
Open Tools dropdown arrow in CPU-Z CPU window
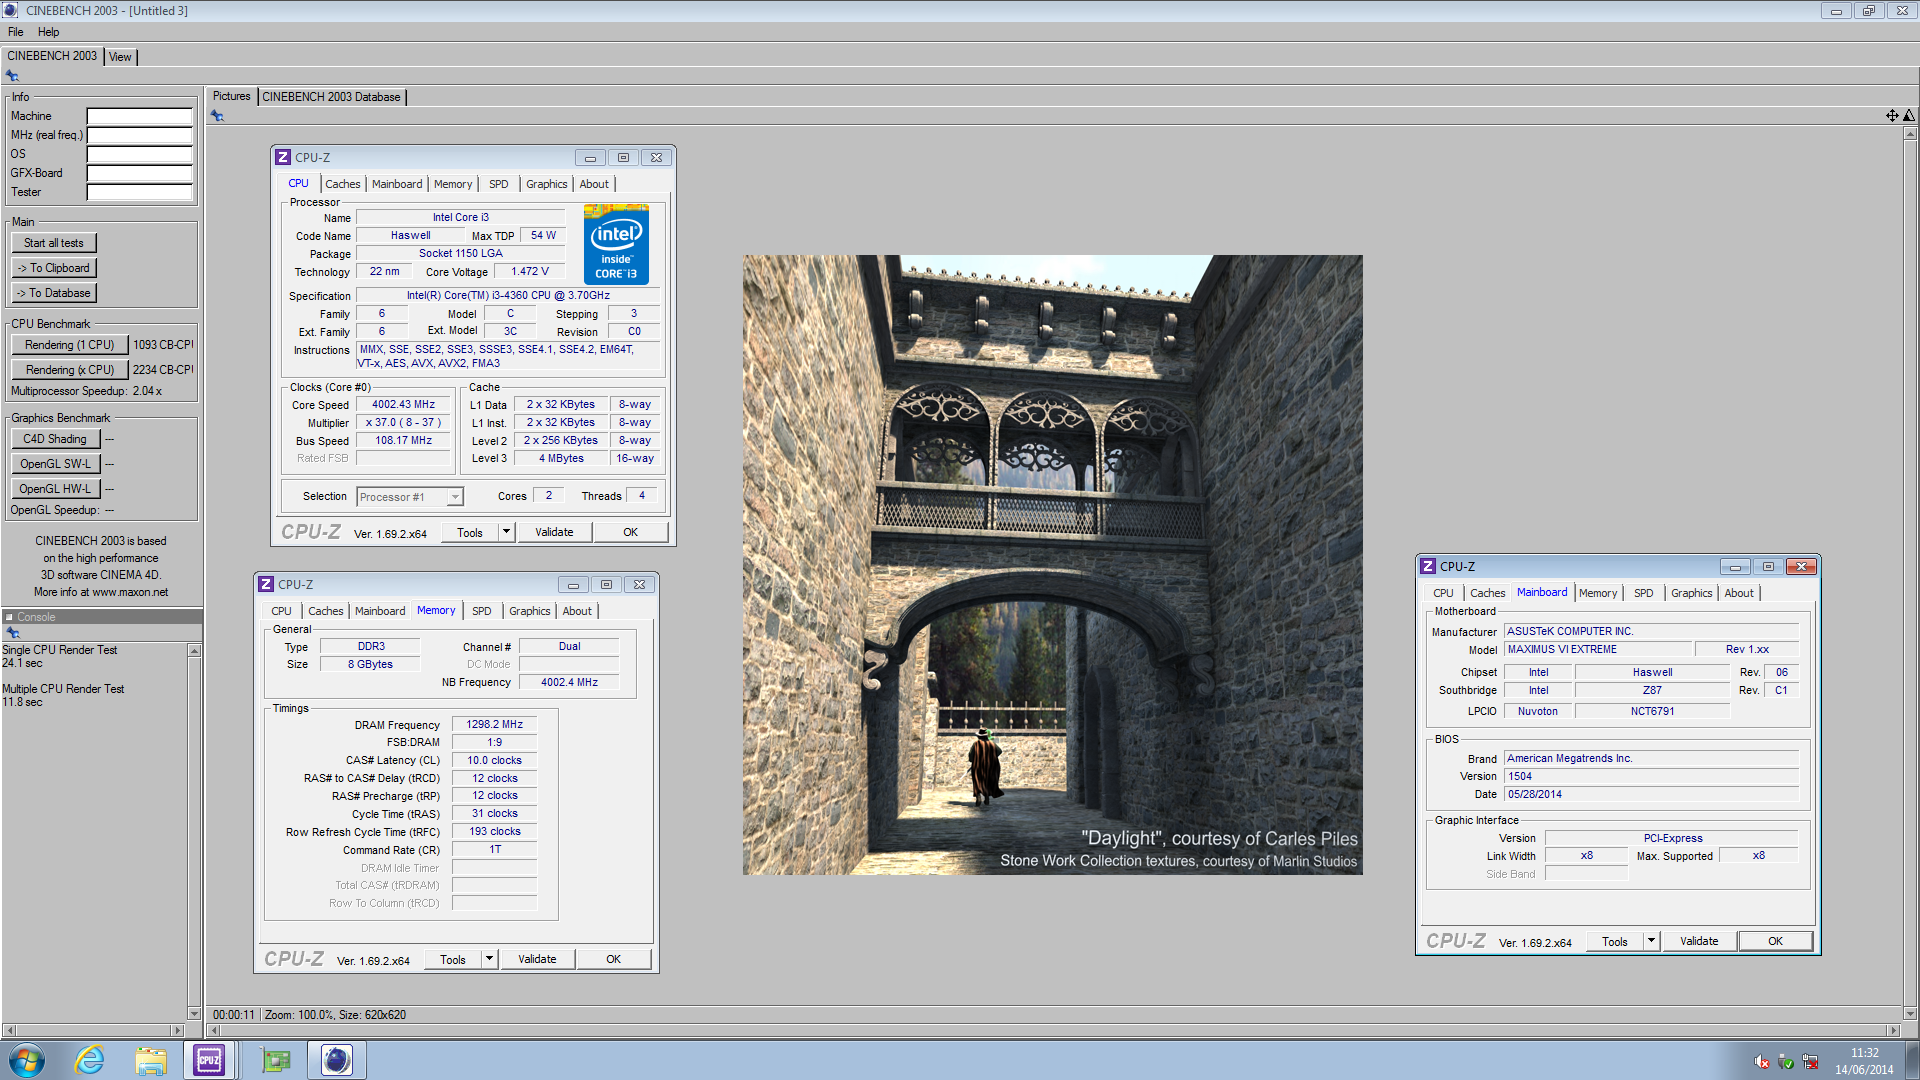point(506,532)
